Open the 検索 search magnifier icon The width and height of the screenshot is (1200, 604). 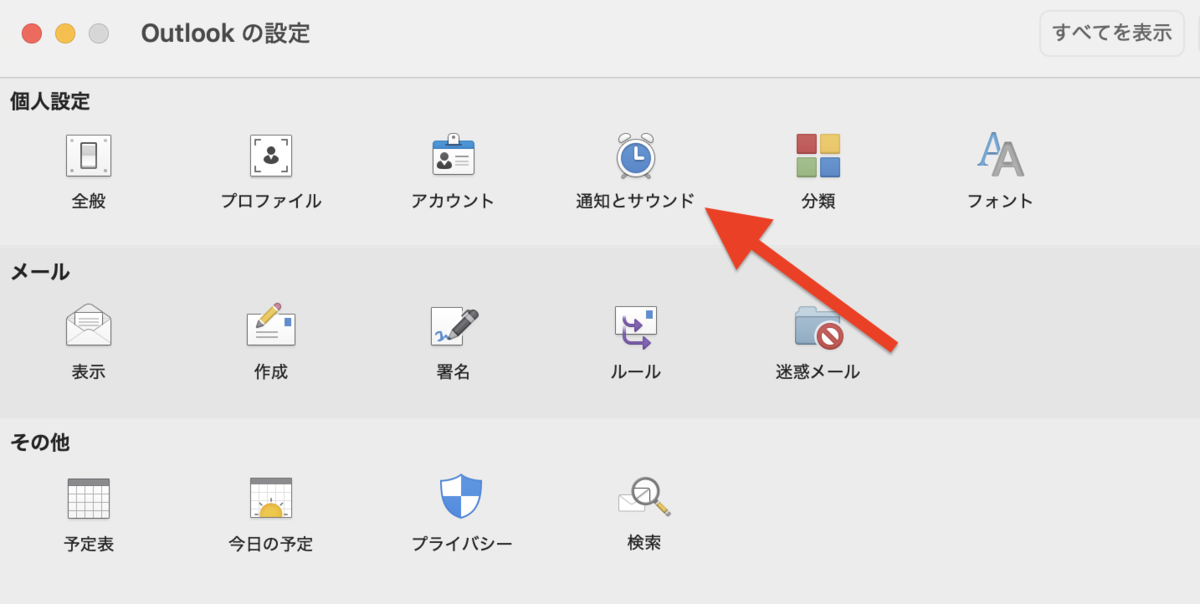pyautogui.click(x=644, y=496)
